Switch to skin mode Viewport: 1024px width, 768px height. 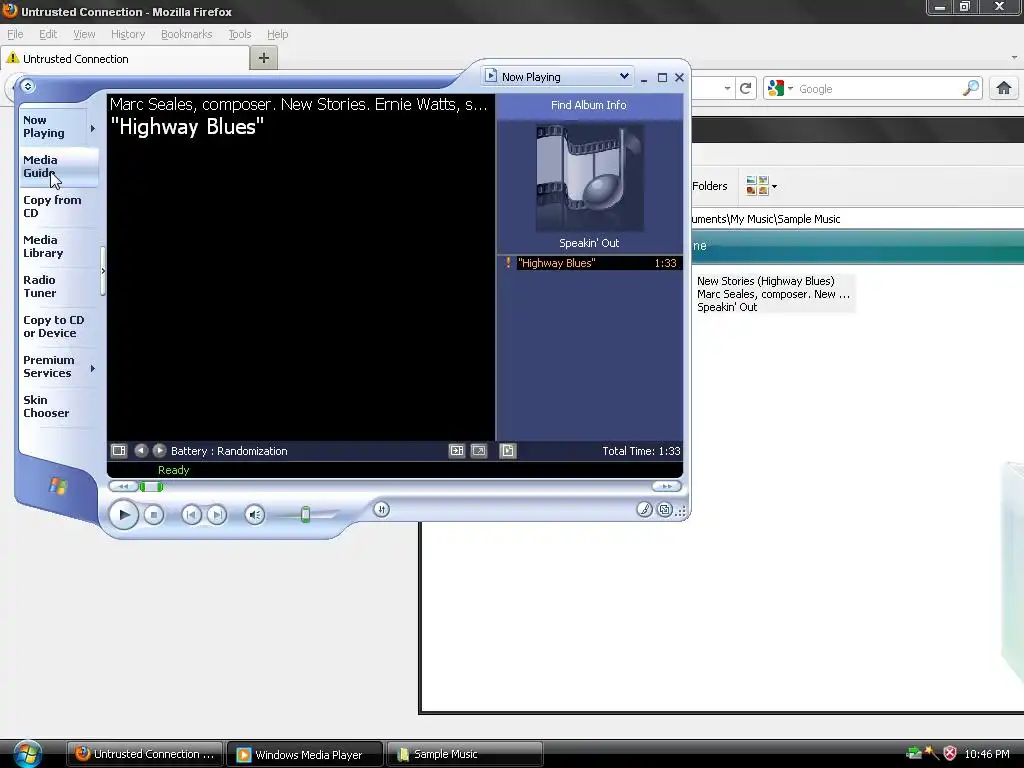664,509
